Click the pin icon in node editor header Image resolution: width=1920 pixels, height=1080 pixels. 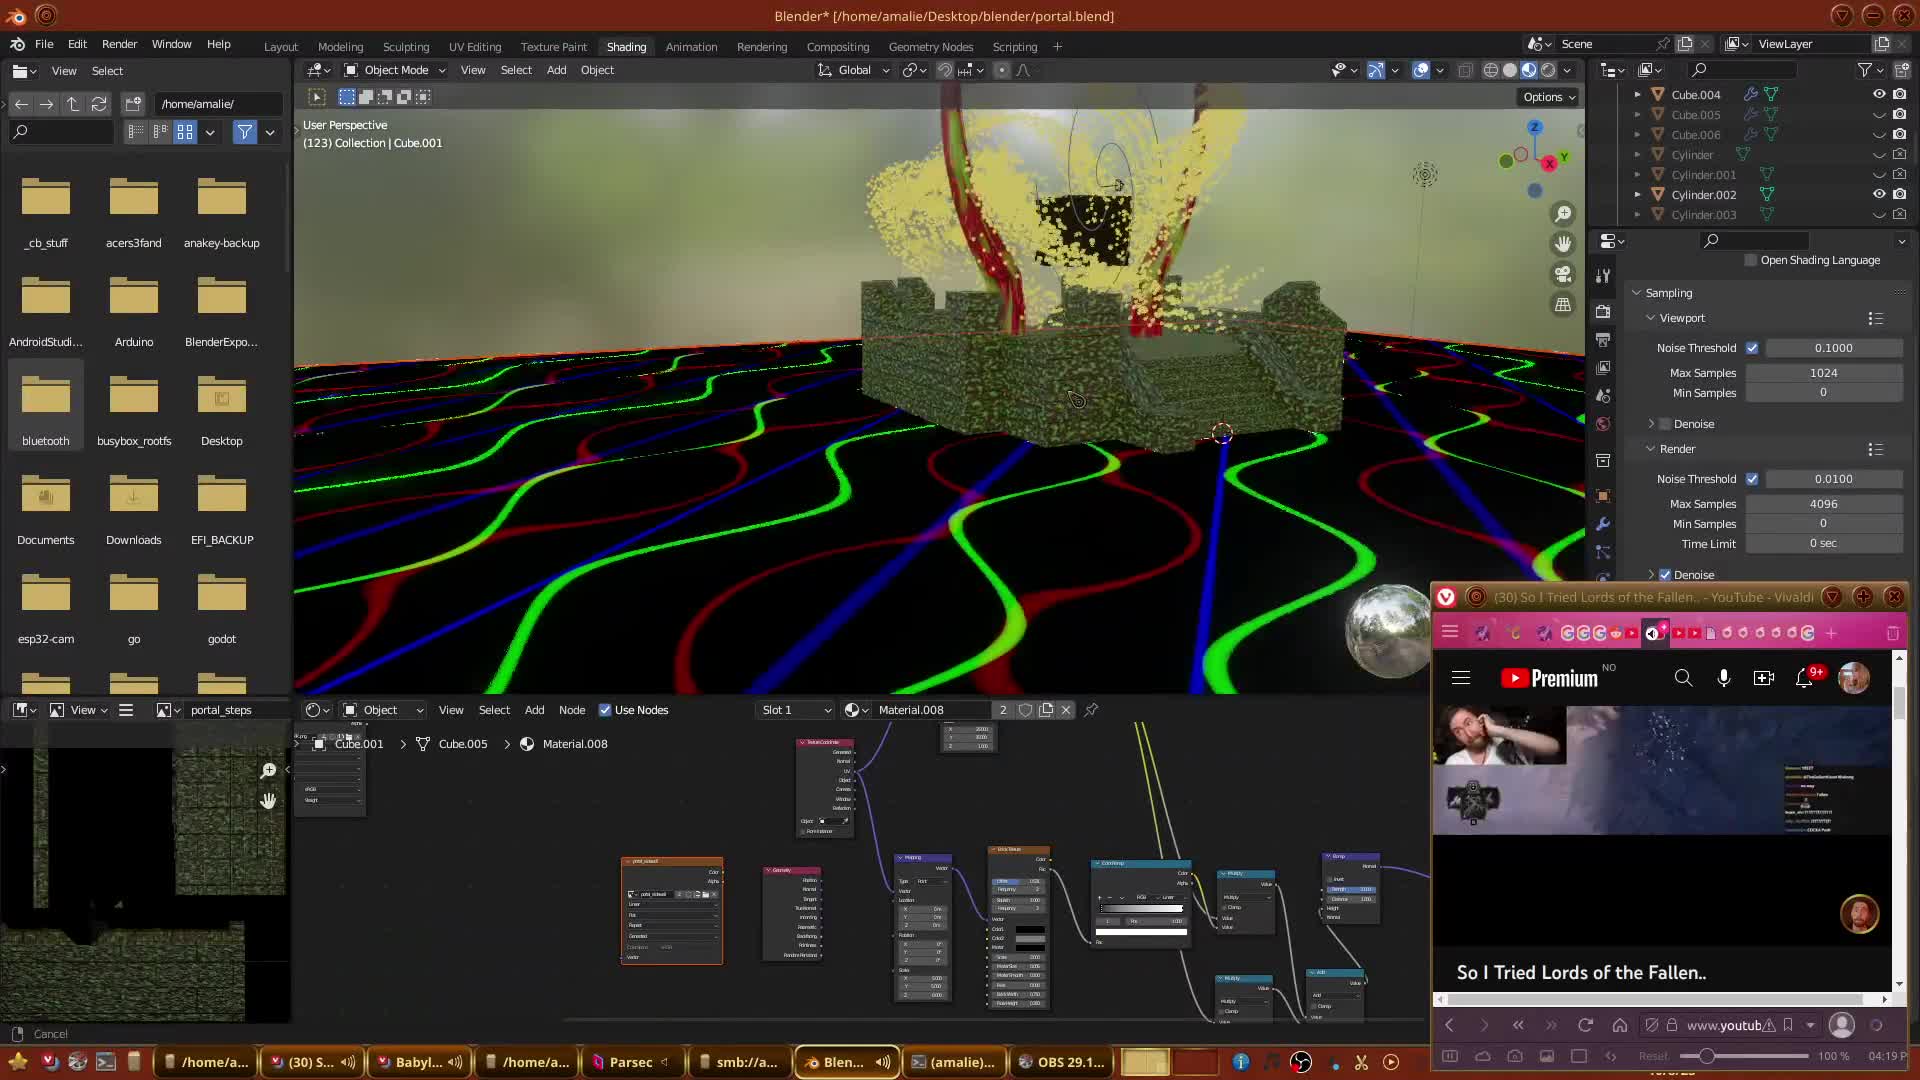pos(1091,710)
